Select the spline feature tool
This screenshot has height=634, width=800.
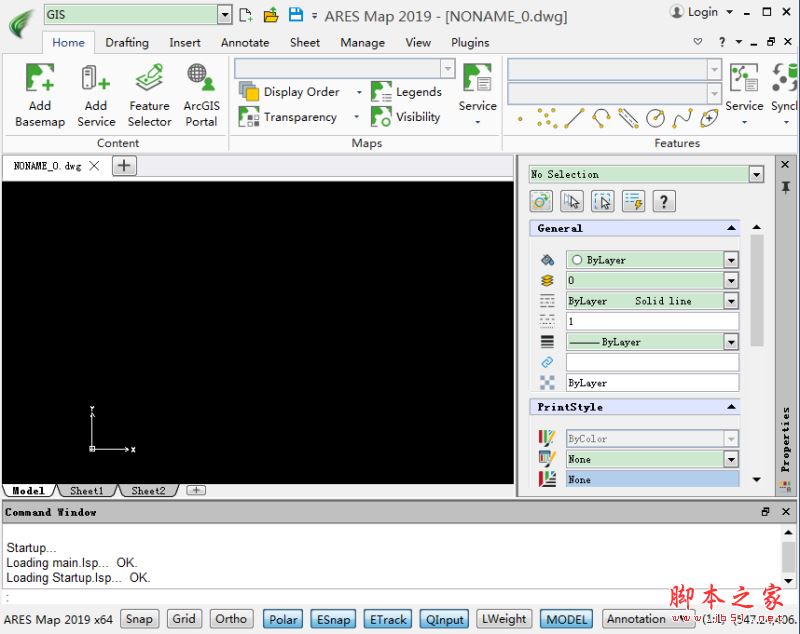682,118
